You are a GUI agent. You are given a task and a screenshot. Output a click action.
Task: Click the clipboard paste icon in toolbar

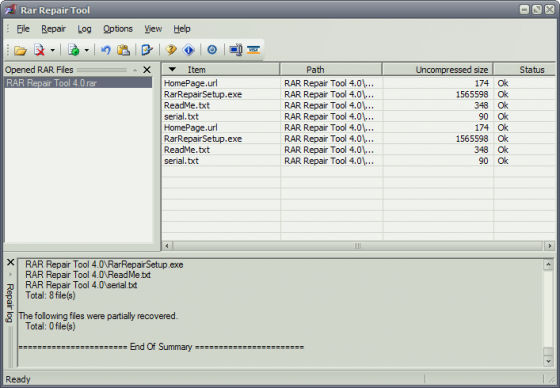click(x=123, y=50)
